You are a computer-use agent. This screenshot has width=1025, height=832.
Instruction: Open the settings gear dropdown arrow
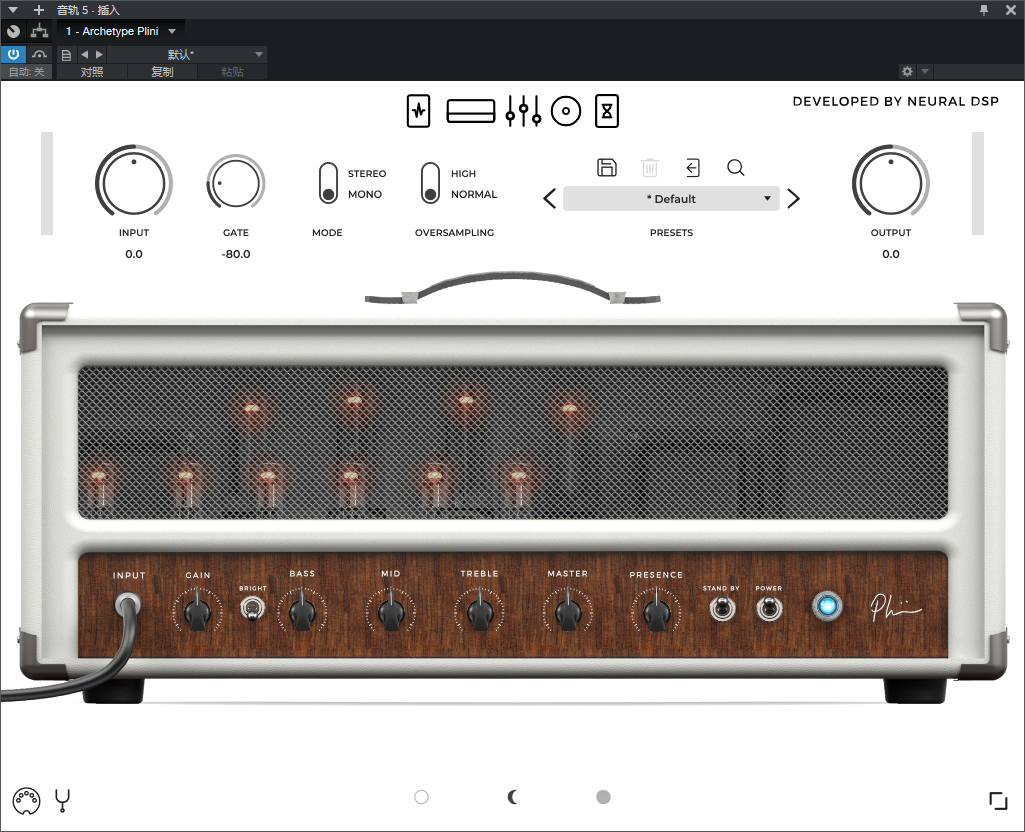pyautogui.click(x=925, y=71)
